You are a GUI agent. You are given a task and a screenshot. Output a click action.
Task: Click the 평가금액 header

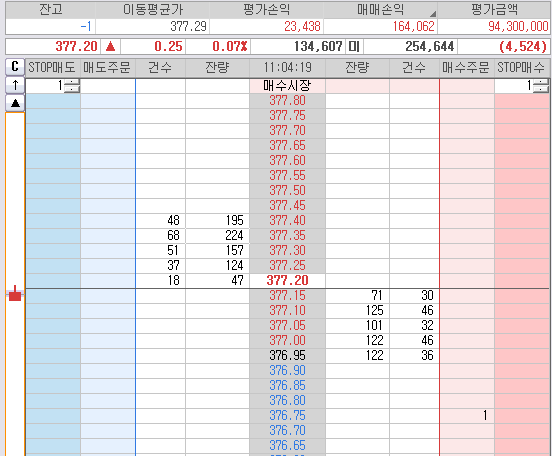pyautogui.click(x=494, y=10)
